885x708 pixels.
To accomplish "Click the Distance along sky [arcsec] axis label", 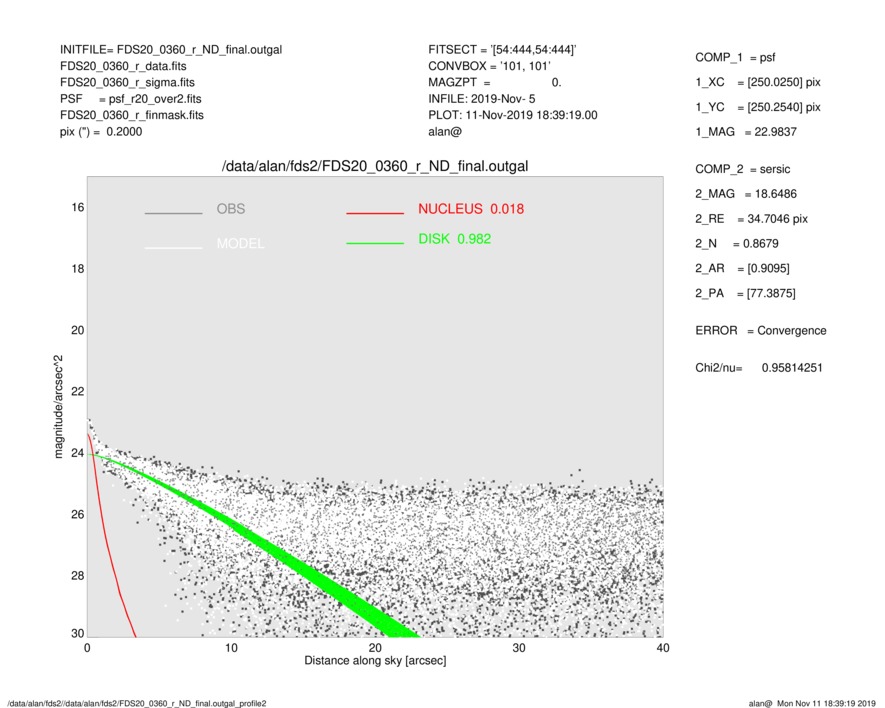I will (375, 661).
